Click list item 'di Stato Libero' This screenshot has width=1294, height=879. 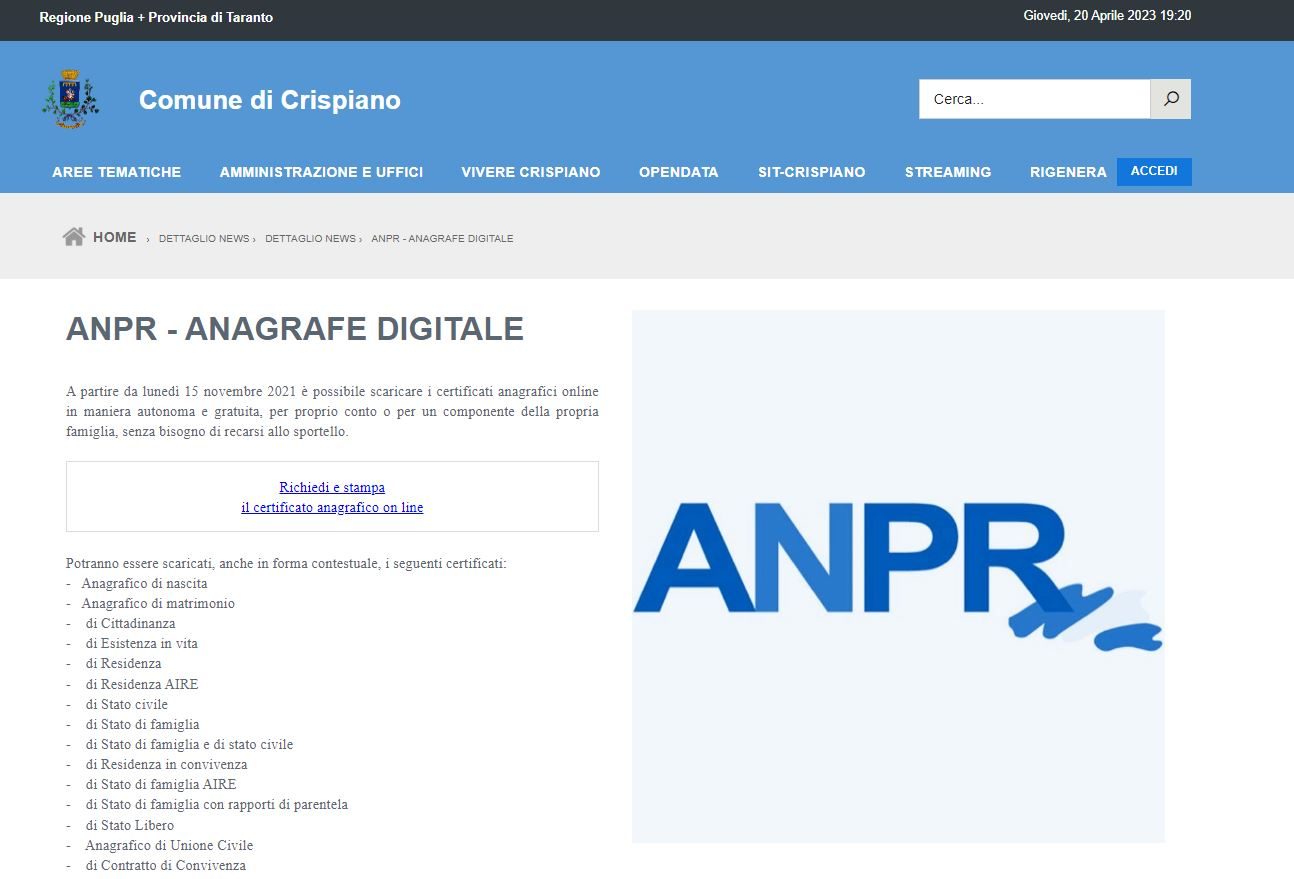(130, 825)
